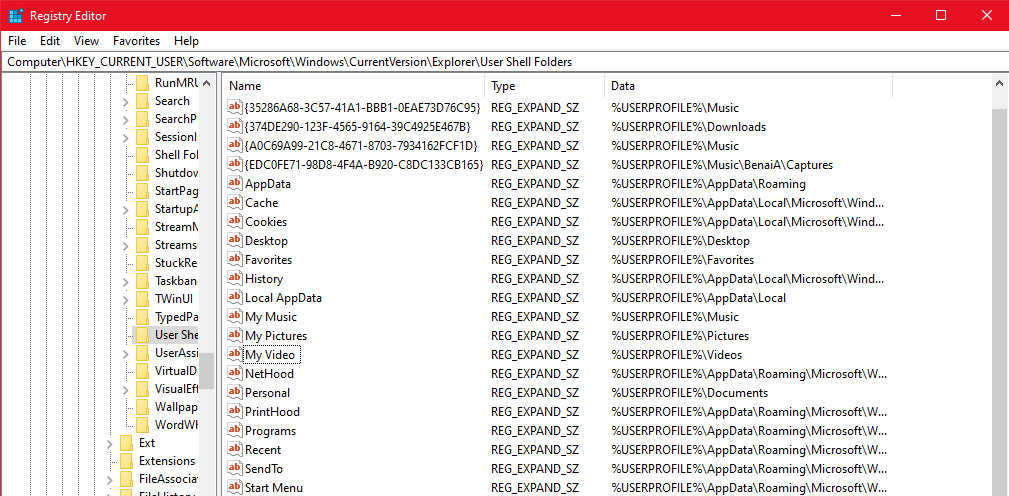The width and height of the screenshot is (1009, 496).
Task: Expand the Ext key in the tree
Action: (x=109, y=443)
